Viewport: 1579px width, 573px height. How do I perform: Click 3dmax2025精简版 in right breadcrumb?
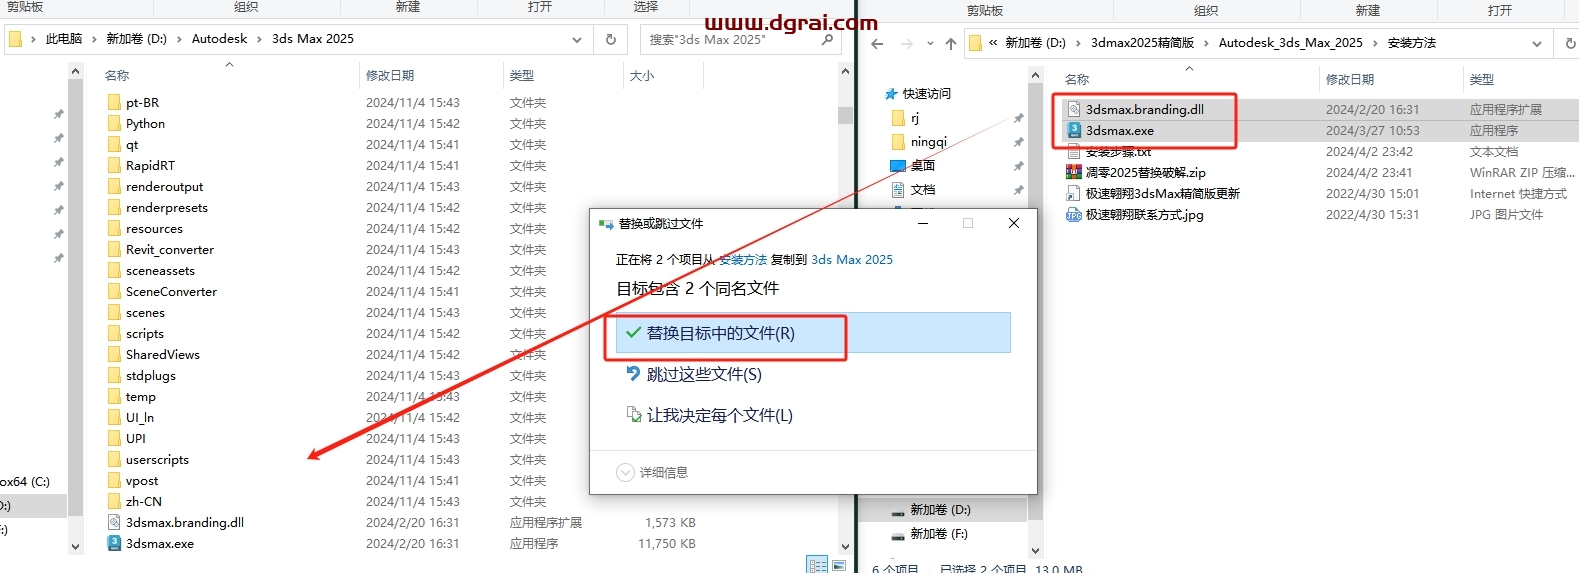(x=1142, y=43)
